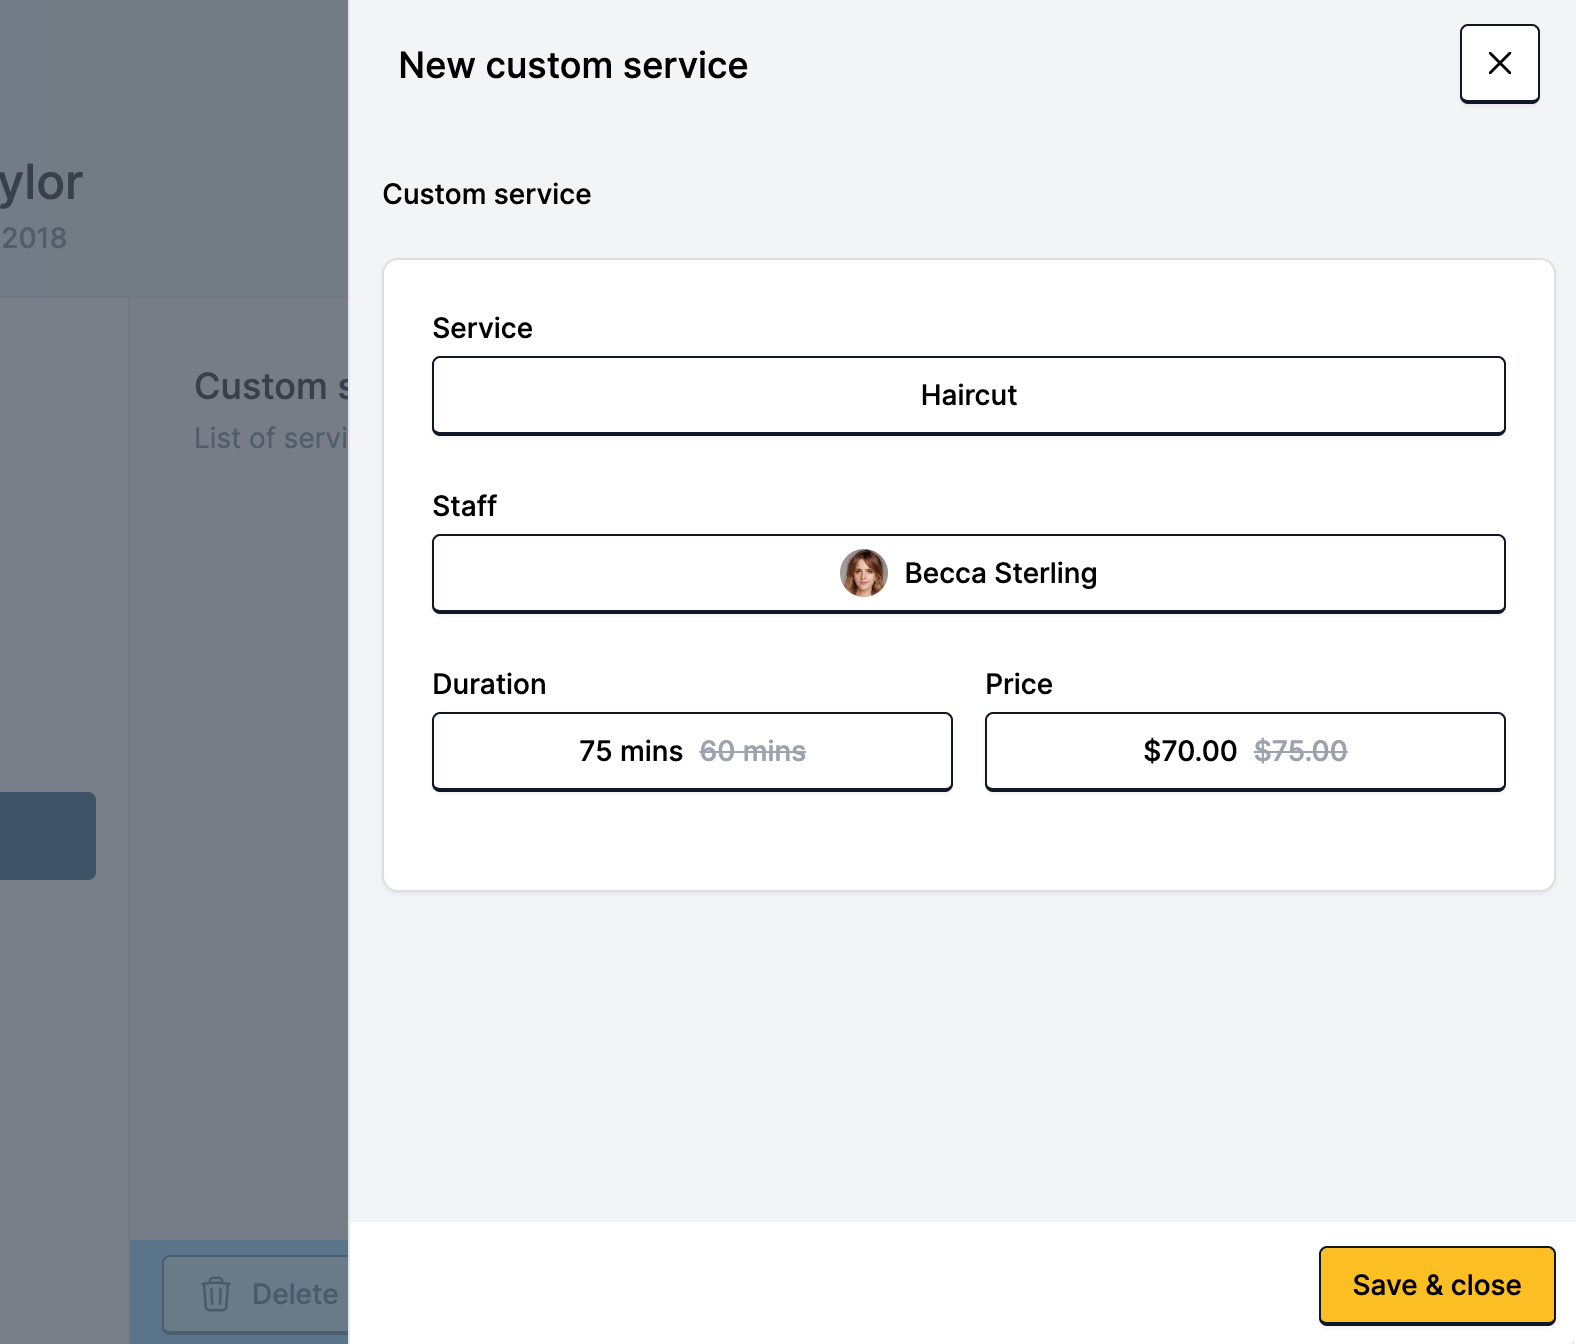Click the Staff field label
This screenshot has height=1344, width=1576.
[x=464, y=506]
